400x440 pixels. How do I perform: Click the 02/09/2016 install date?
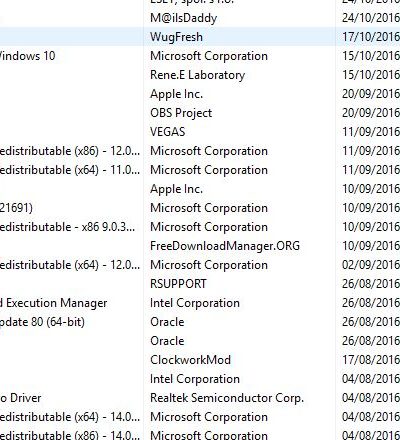coord(371,265)
